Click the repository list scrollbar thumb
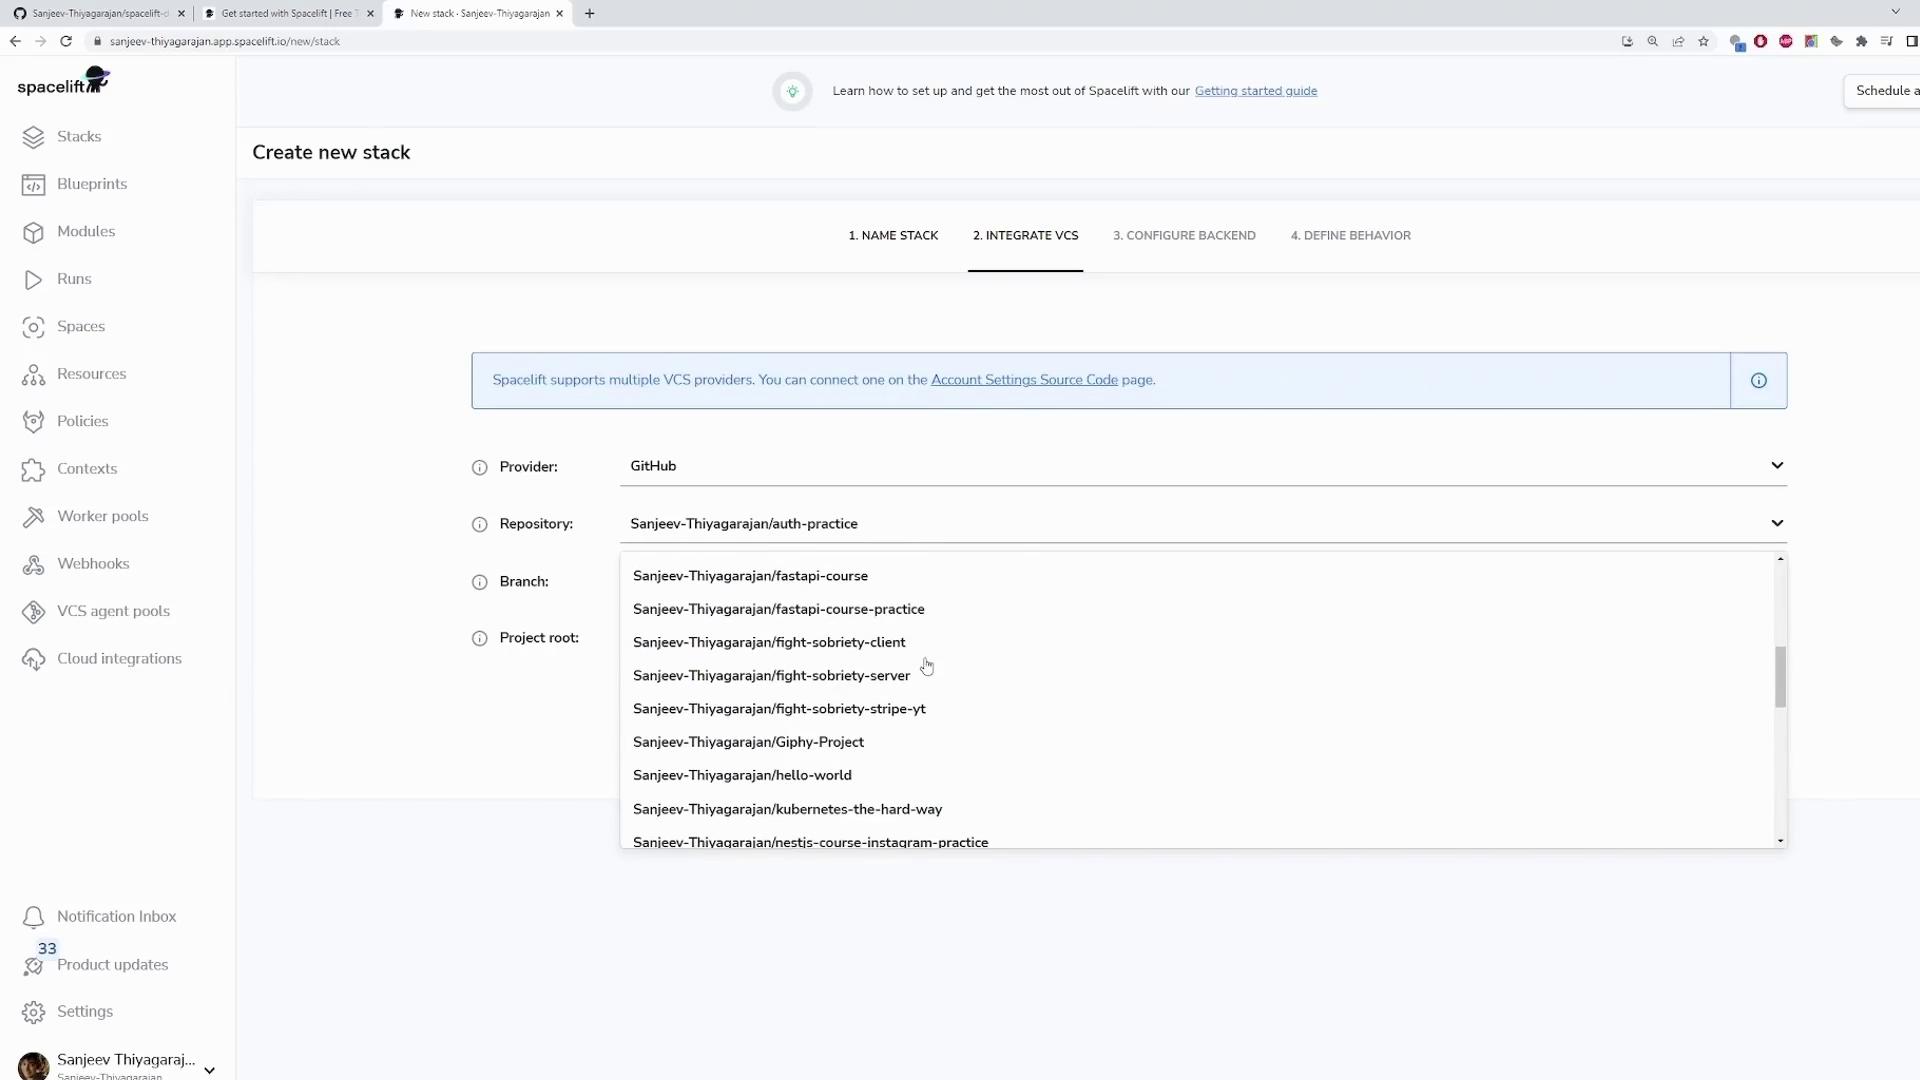Screen dimensions: 1920x1080 1780,677
